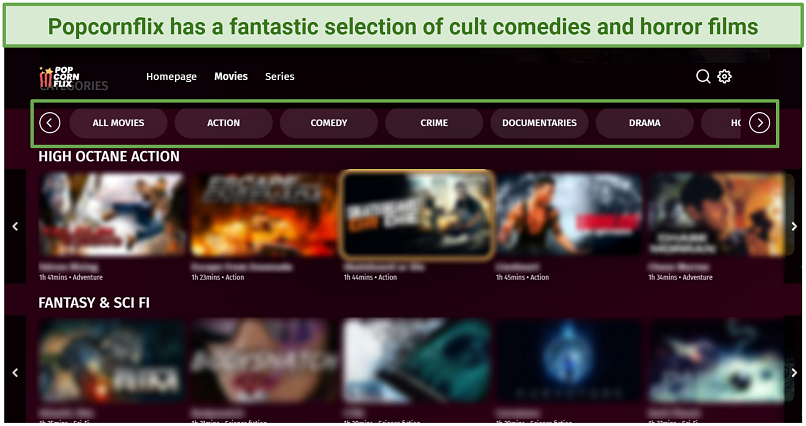Screen dimensions: 806x426
Task: Open the search magnifier icon
Action: (x=703, y=77)
